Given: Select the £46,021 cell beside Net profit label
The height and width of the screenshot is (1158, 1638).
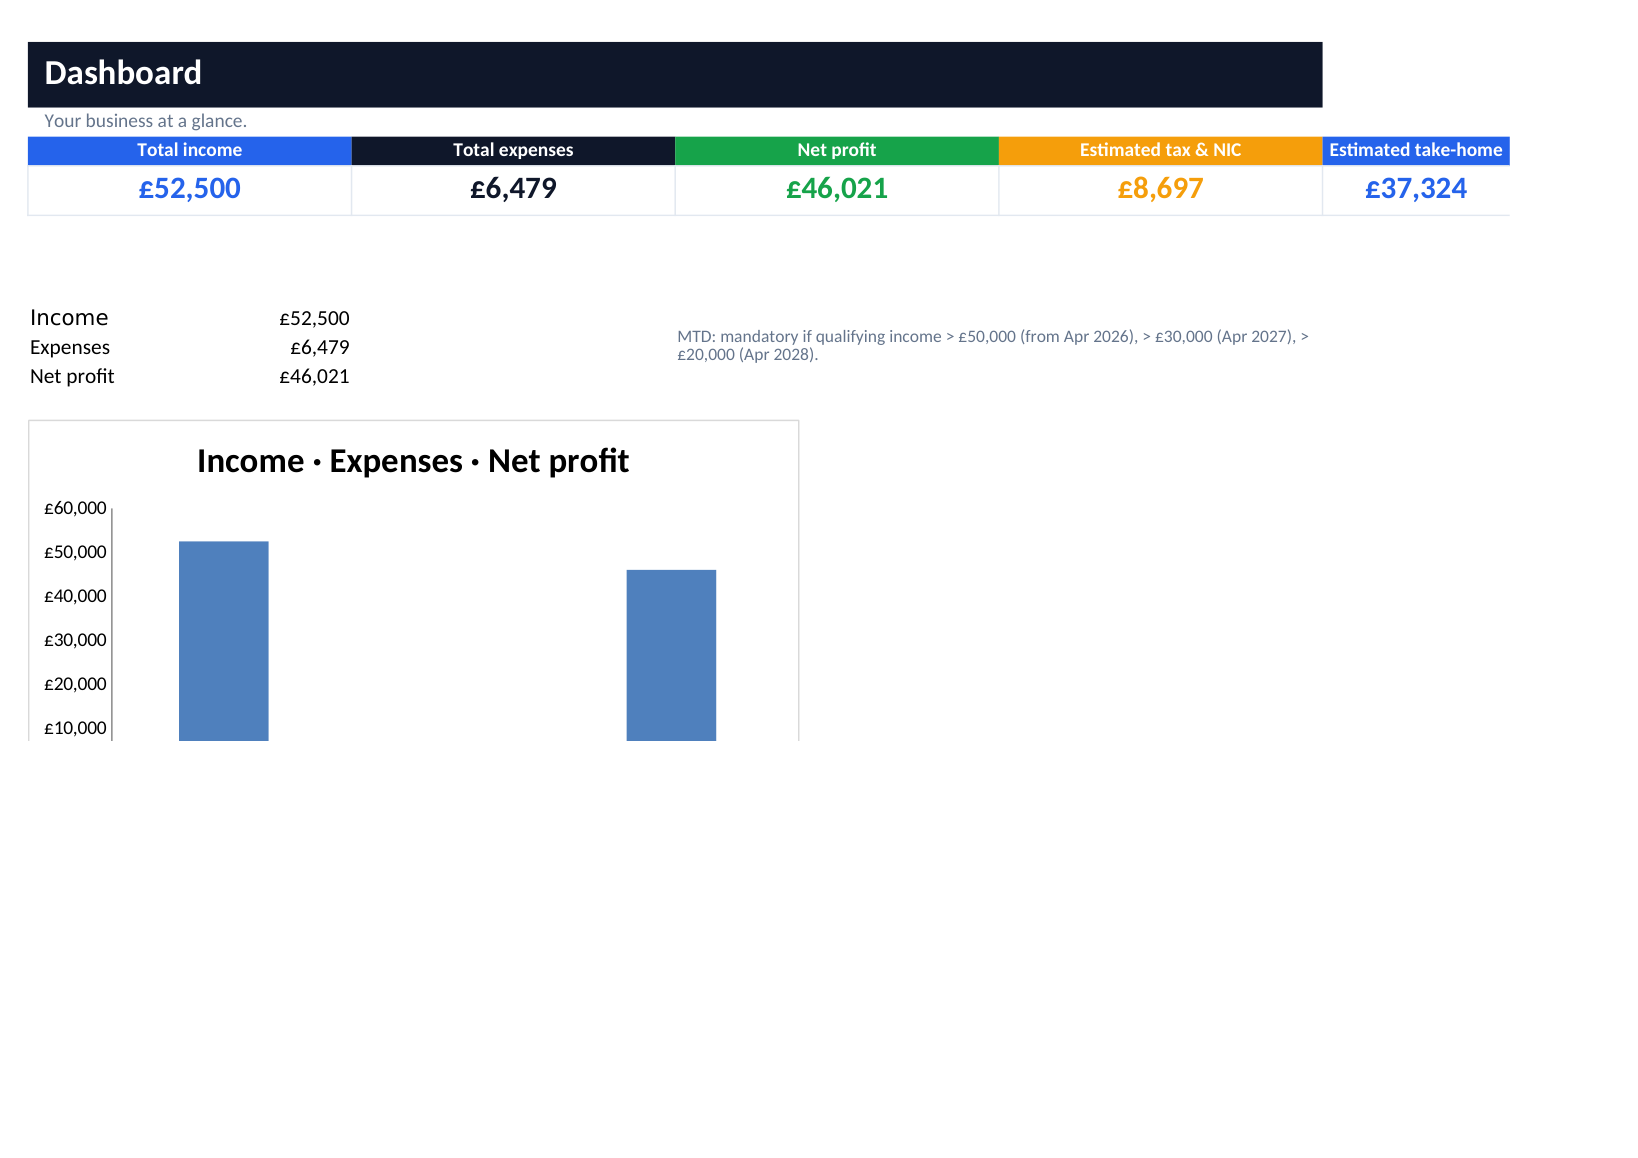Looking at the screenshot, I should [x=314, y=377].
